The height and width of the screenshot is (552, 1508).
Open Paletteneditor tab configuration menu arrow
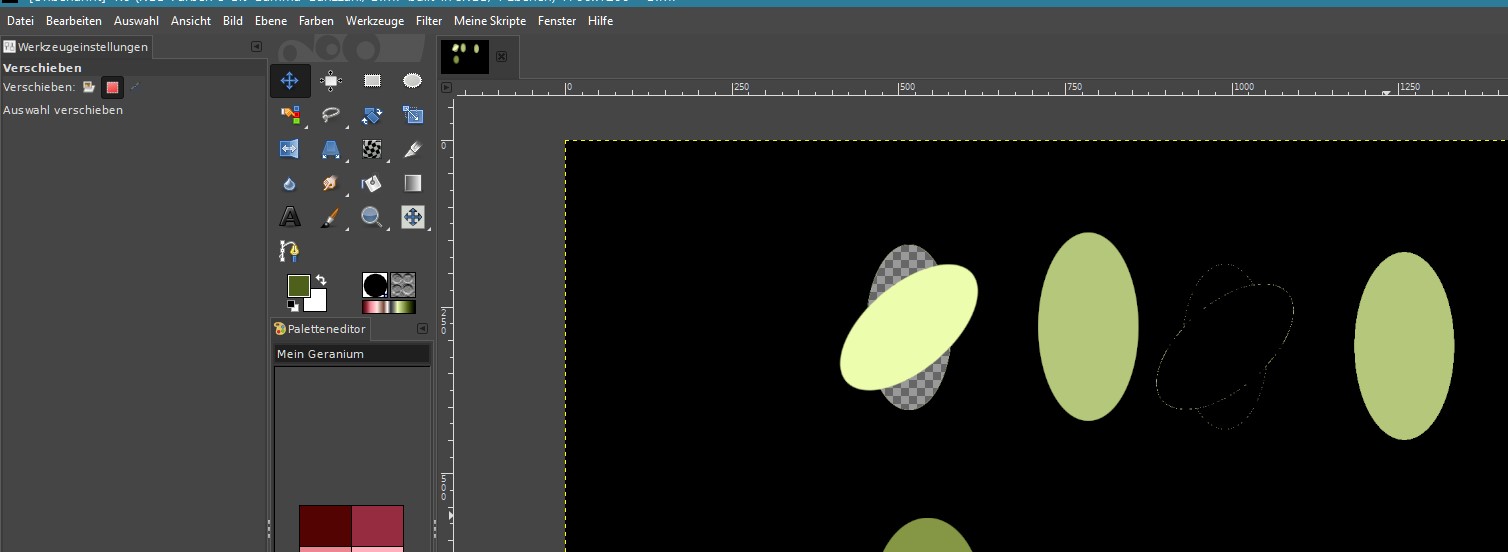422,329
